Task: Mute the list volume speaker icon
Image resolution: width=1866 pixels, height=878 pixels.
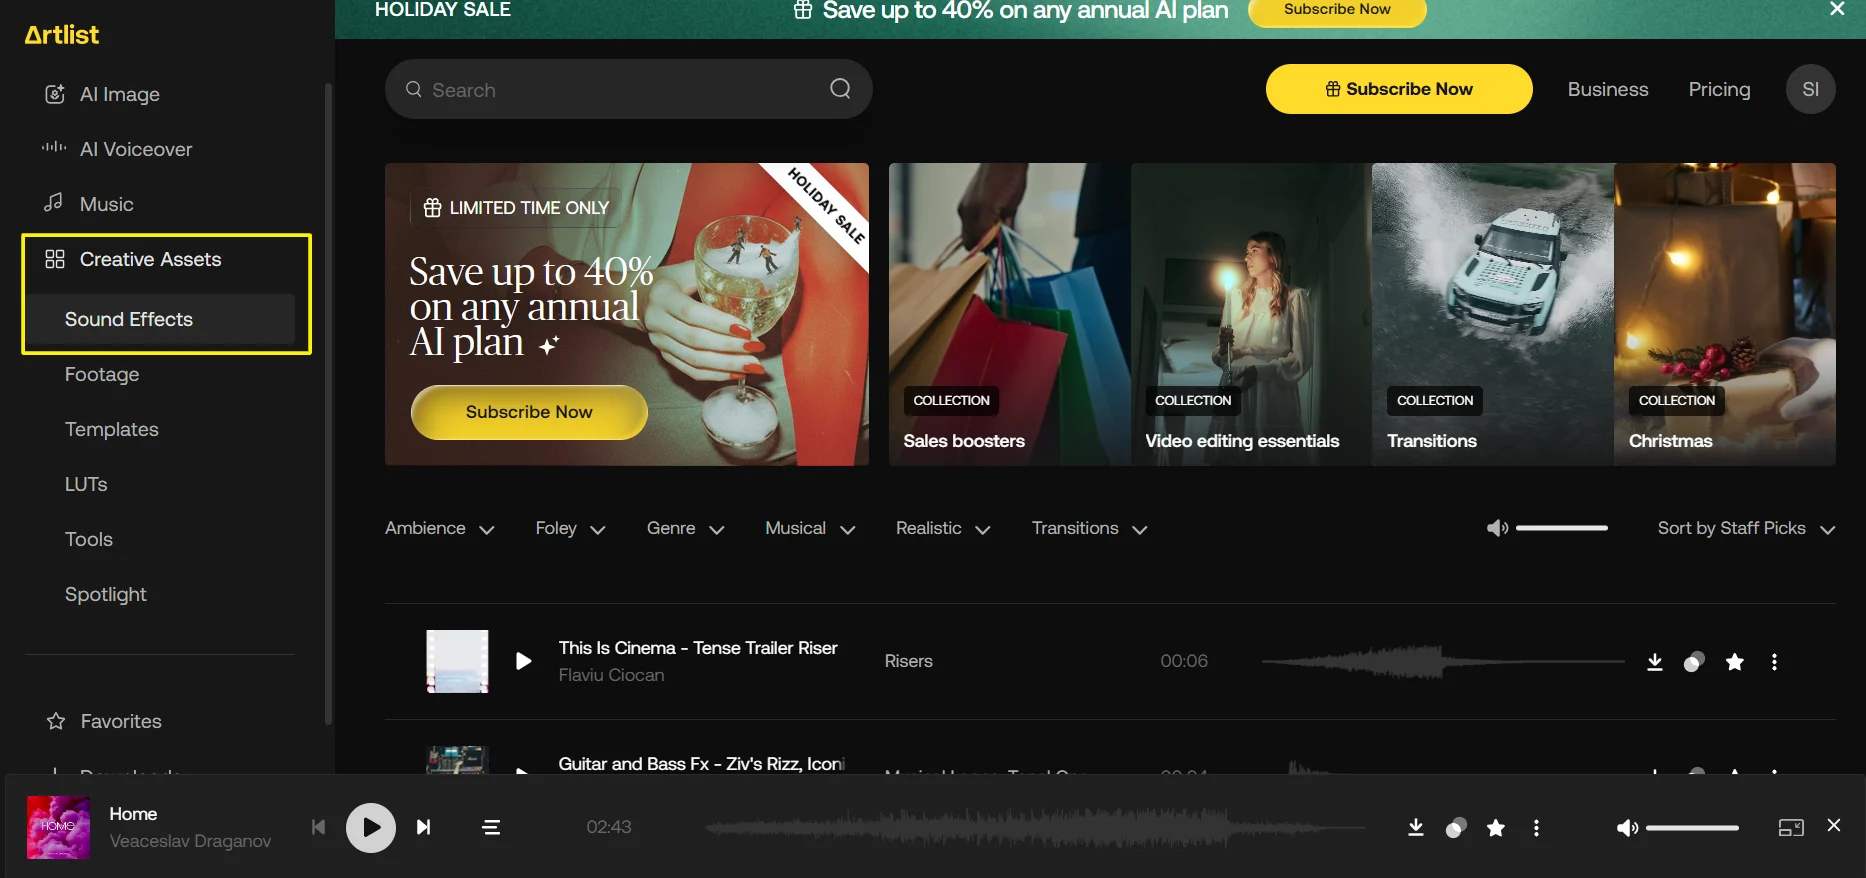Action: coord(1497,528)
